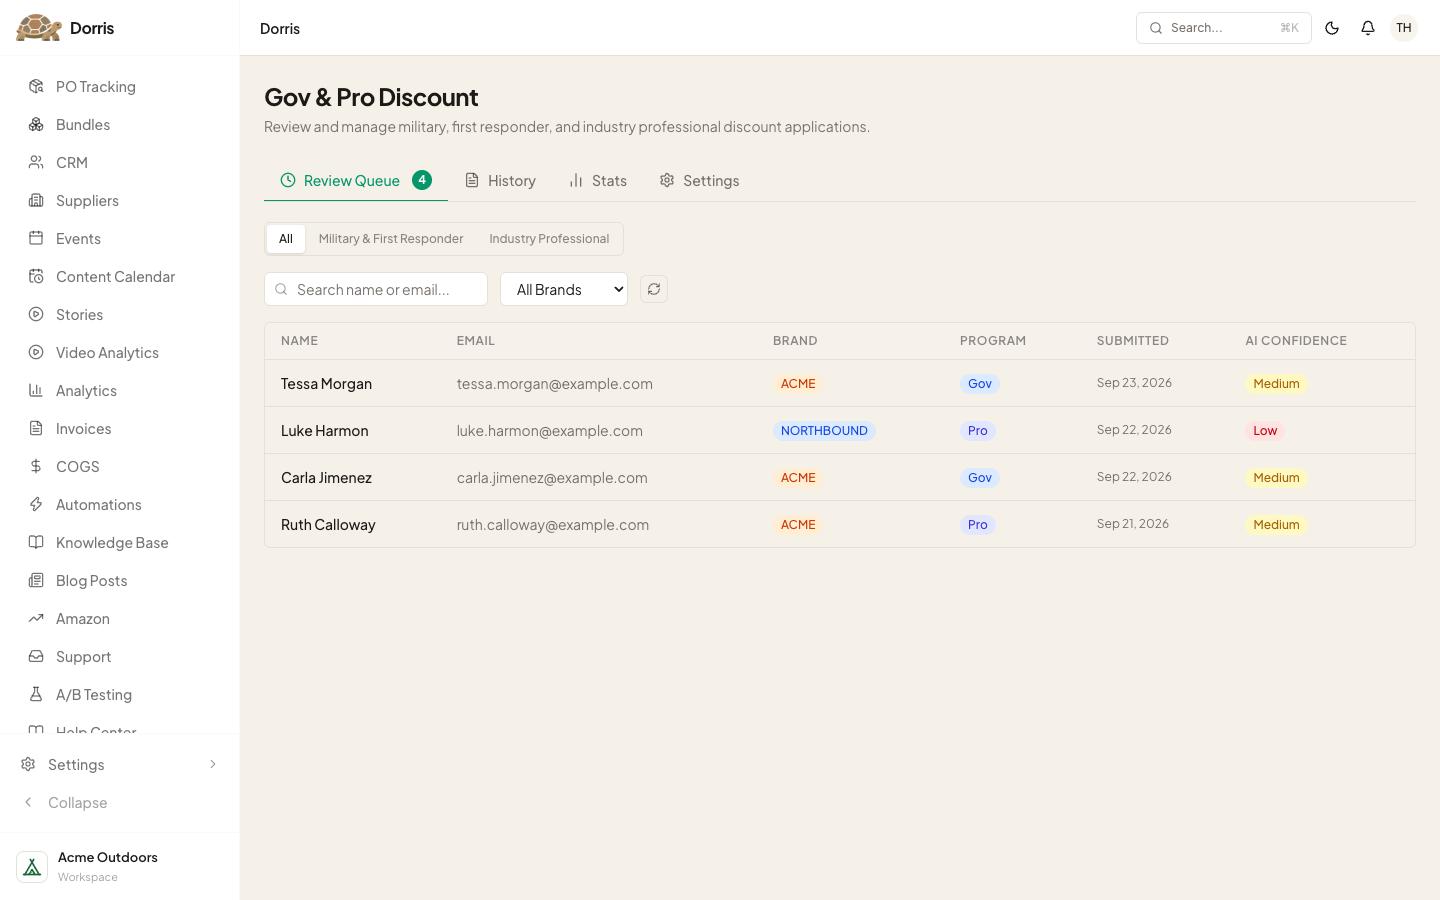The image size is (1440, 900).
Task: Open Knowledge Base book icon
Action: pos(36,543)
